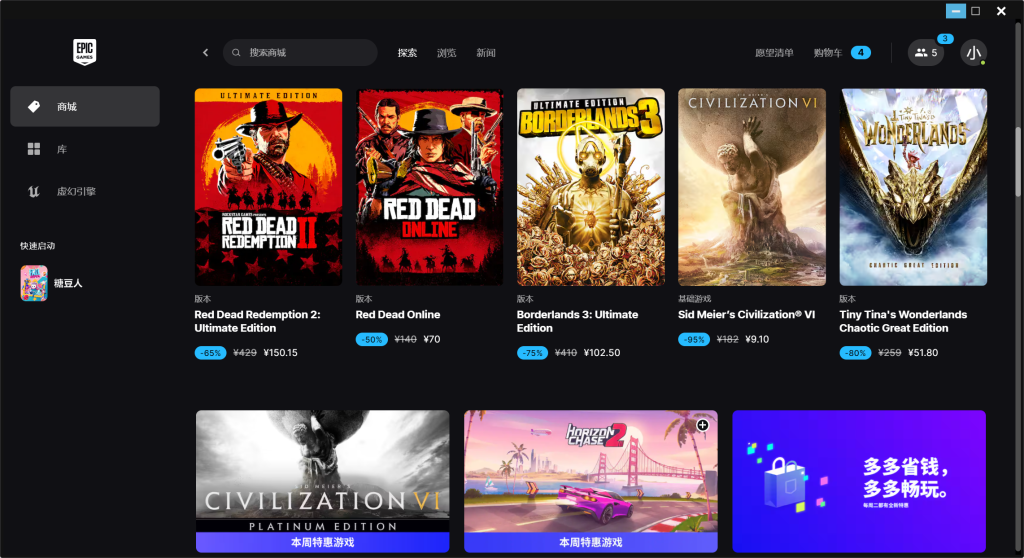Open Civilization VI Platinum Edition banner

tap(323, 481)
